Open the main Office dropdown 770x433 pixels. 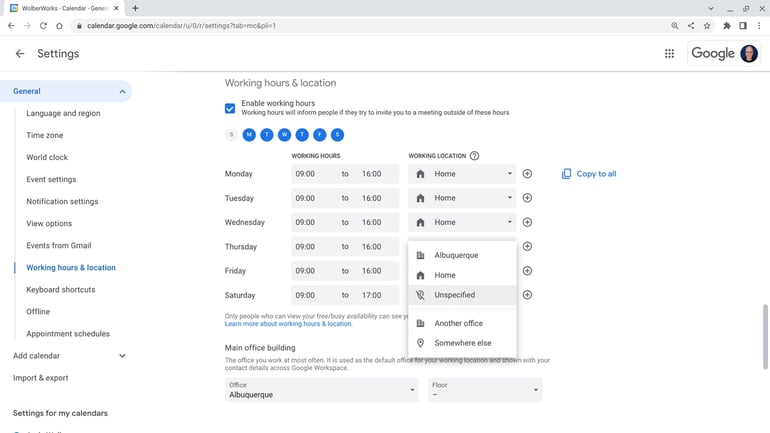tap(321, 390)
